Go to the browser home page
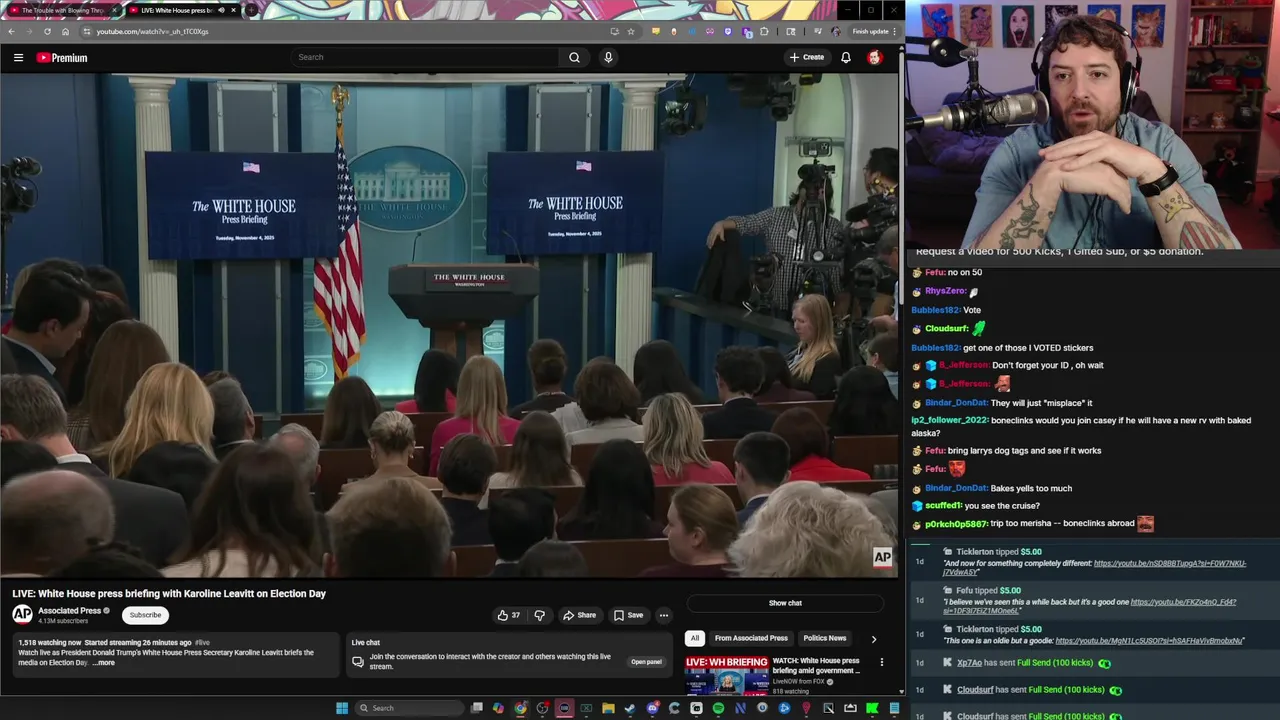The height and width of the screenshot is (720, 1280). 65,31
